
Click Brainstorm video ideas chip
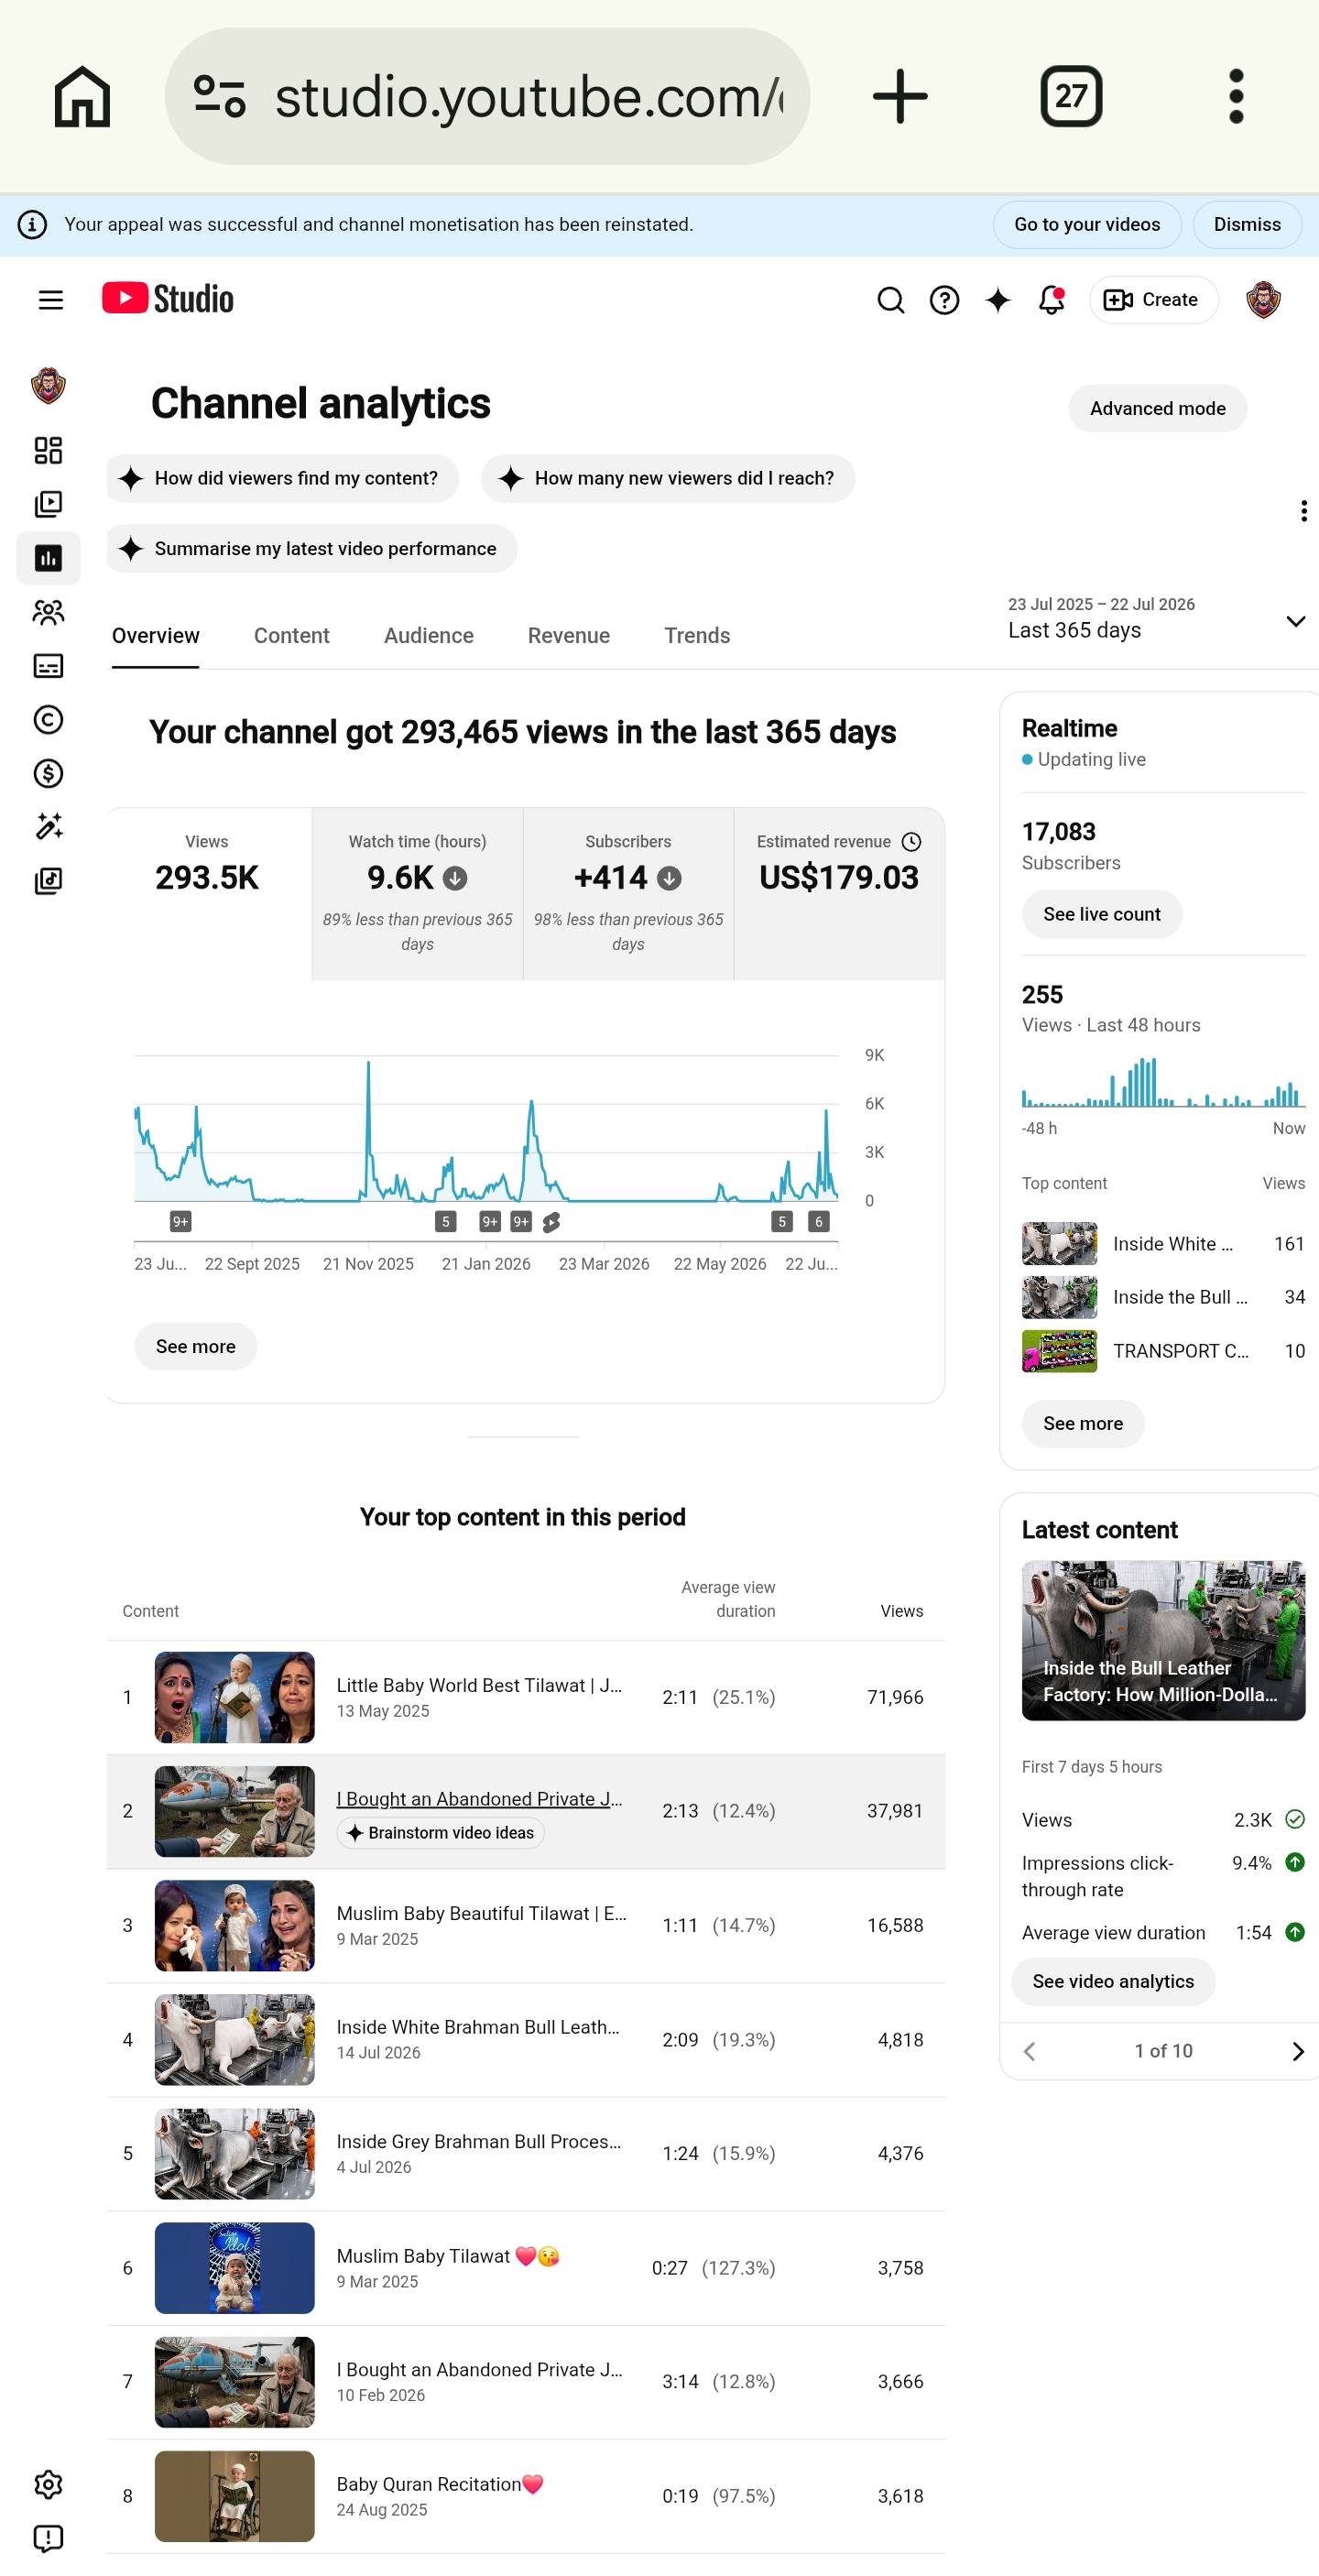pos(440,1833)
